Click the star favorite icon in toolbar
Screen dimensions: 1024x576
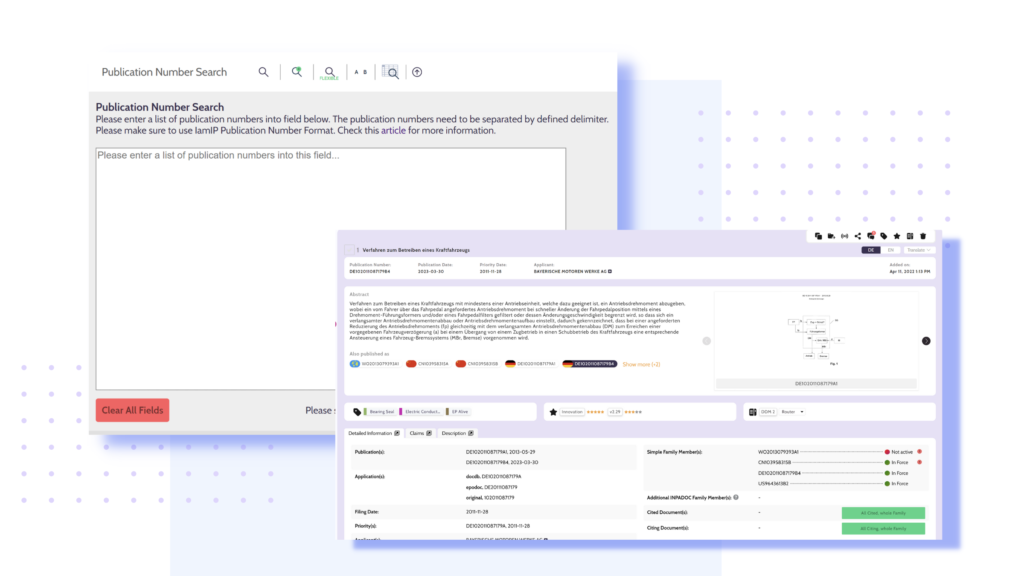click(x=897, y=236)
